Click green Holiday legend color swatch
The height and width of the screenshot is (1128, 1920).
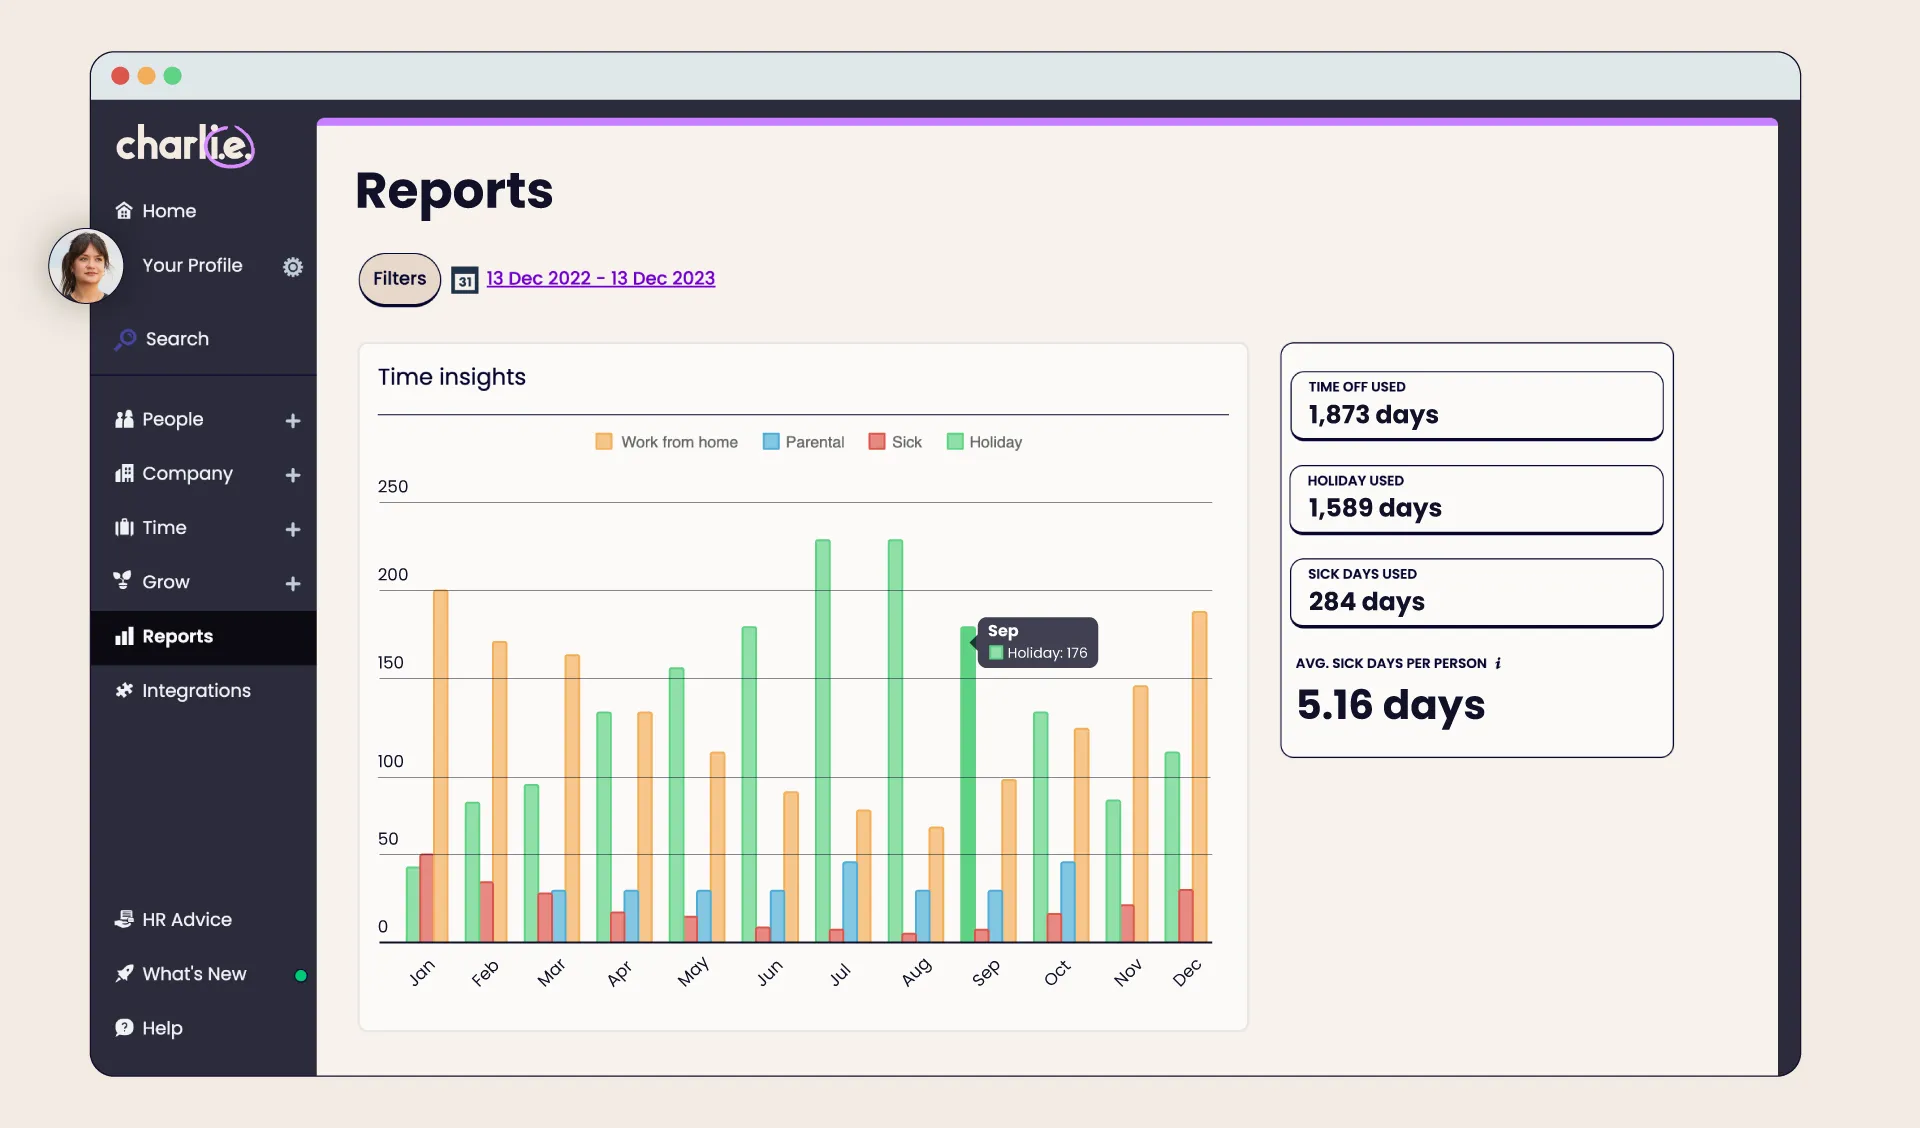[x=955, y=442]
